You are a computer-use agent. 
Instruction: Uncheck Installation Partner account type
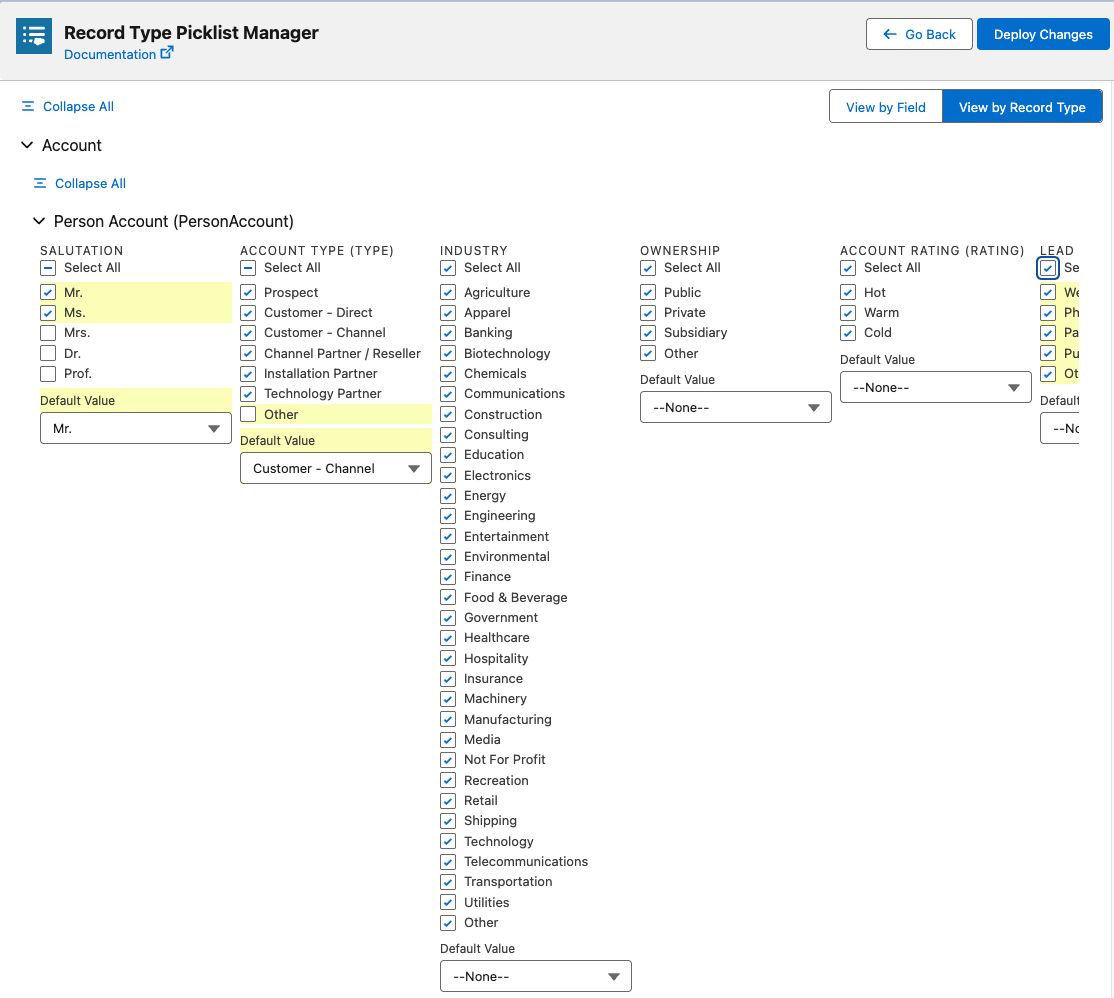coord(248,374)
